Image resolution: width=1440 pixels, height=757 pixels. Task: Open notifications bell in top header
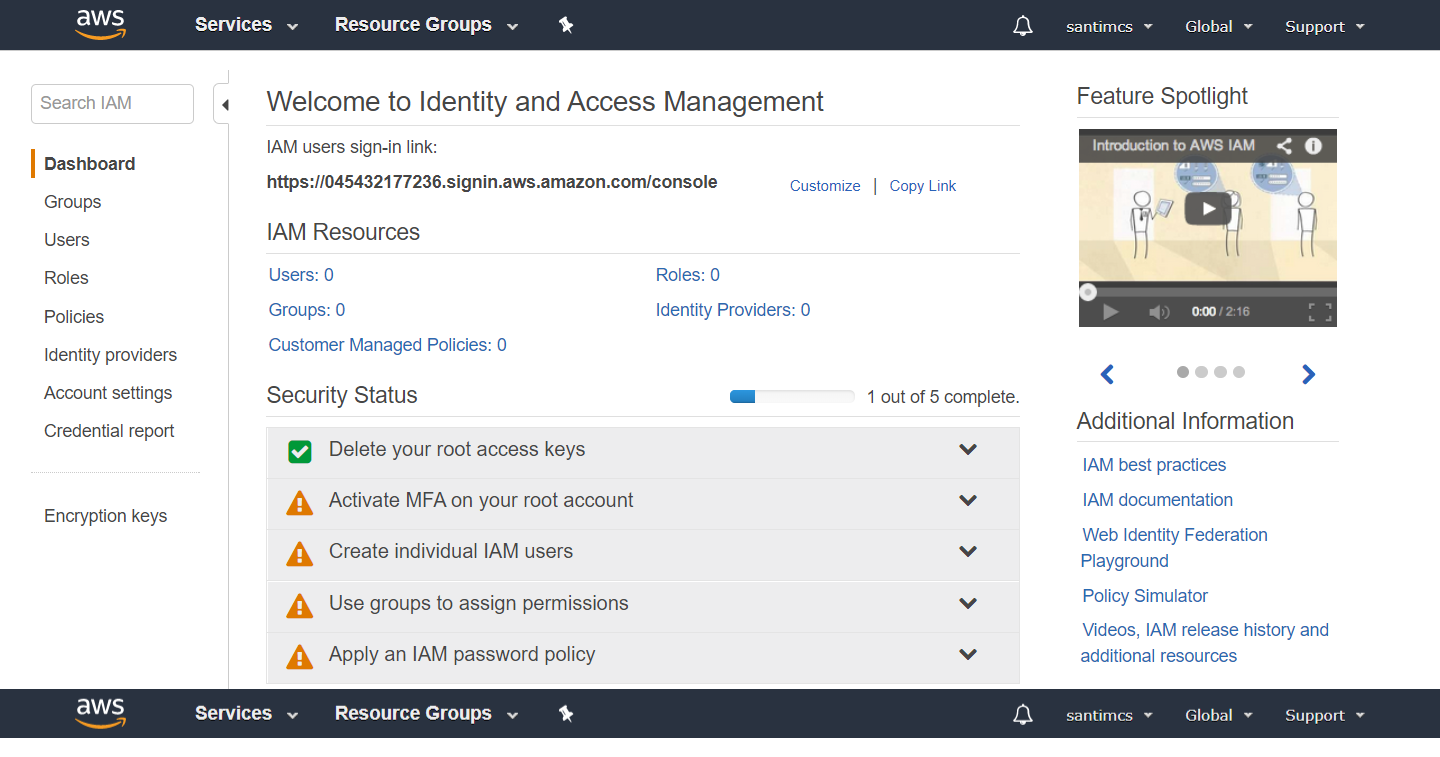click(x=1023, y=26)
